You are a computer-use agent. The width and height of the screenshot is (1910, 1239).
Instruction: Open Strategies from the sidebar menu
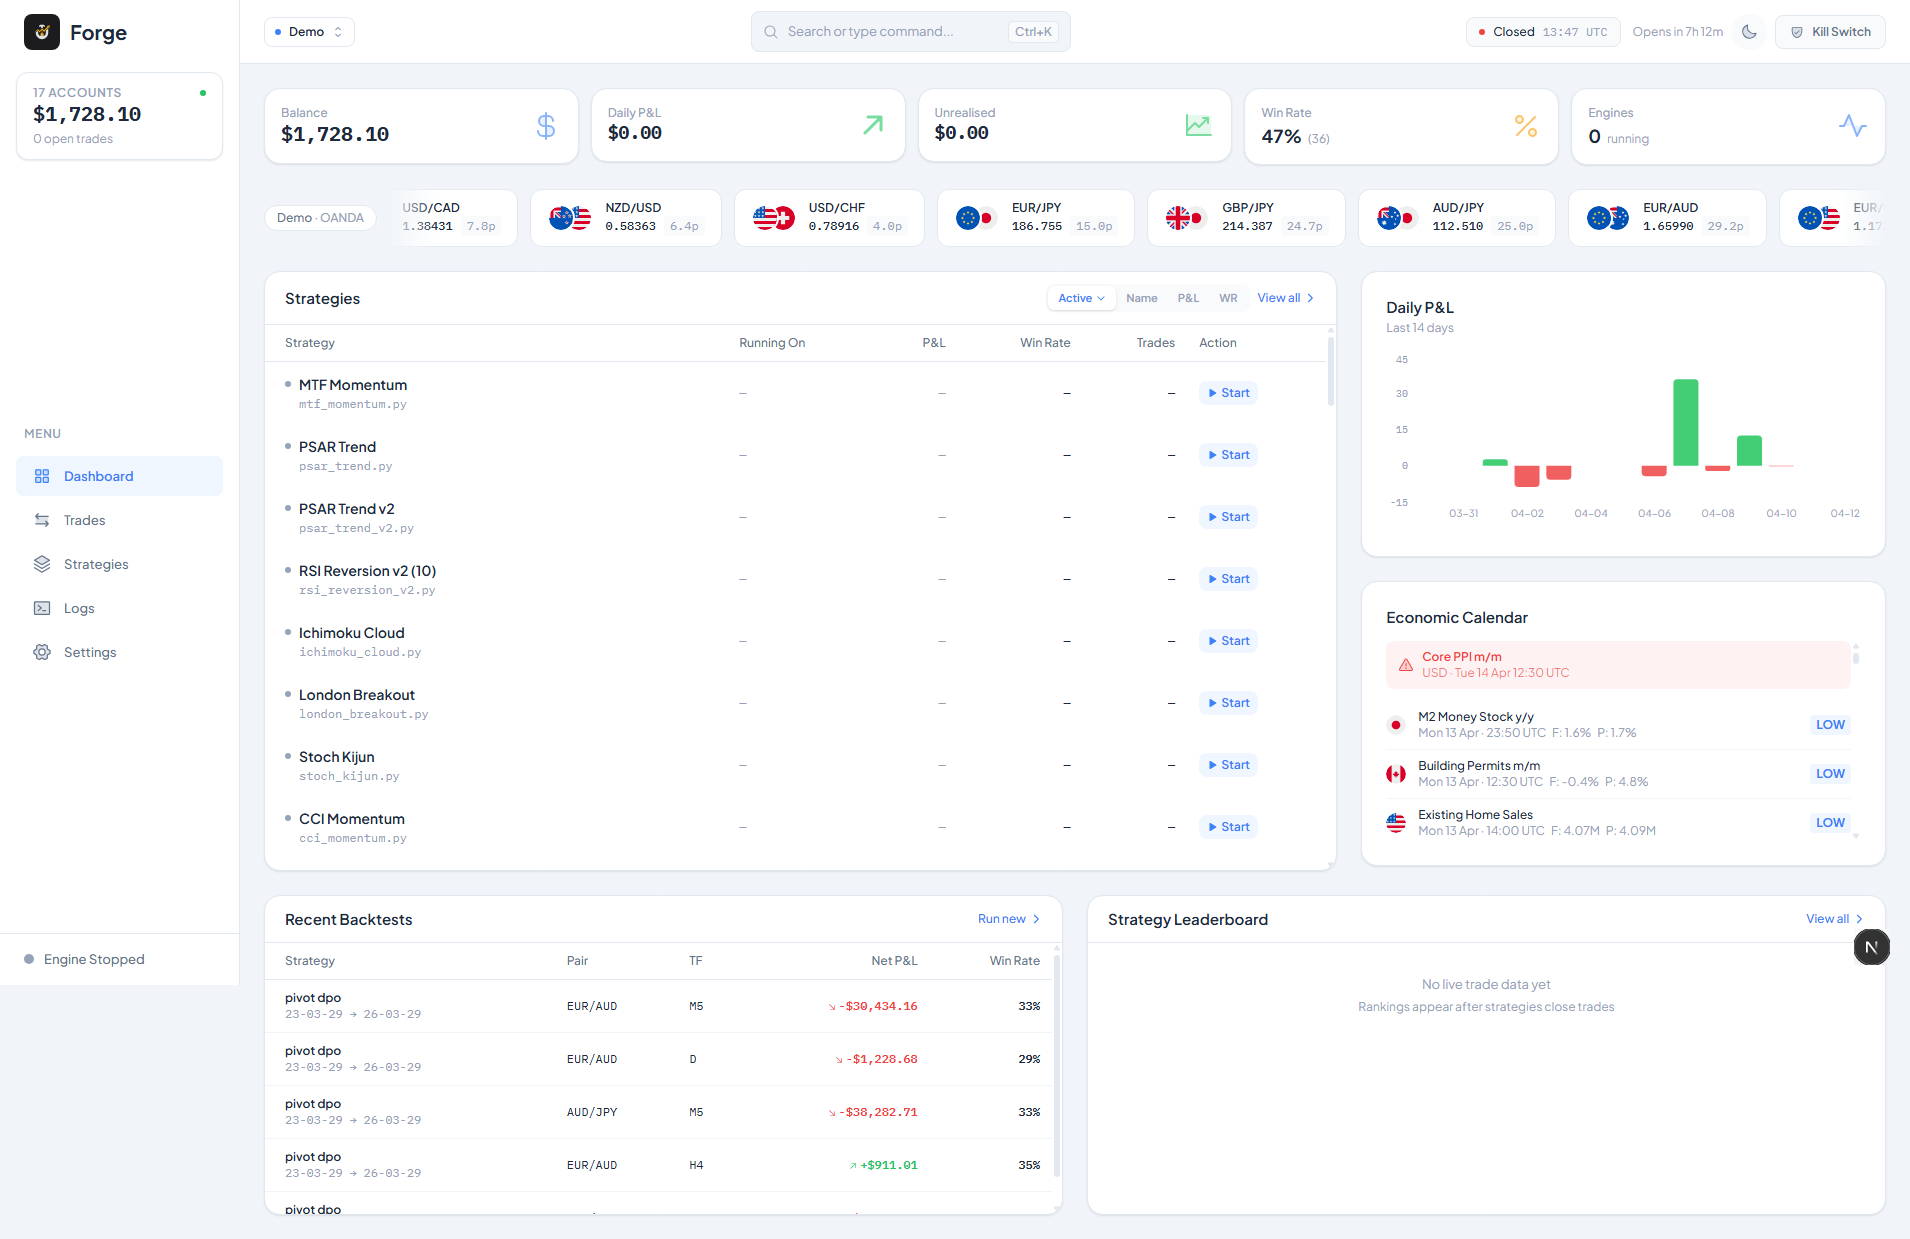point(96,564)
